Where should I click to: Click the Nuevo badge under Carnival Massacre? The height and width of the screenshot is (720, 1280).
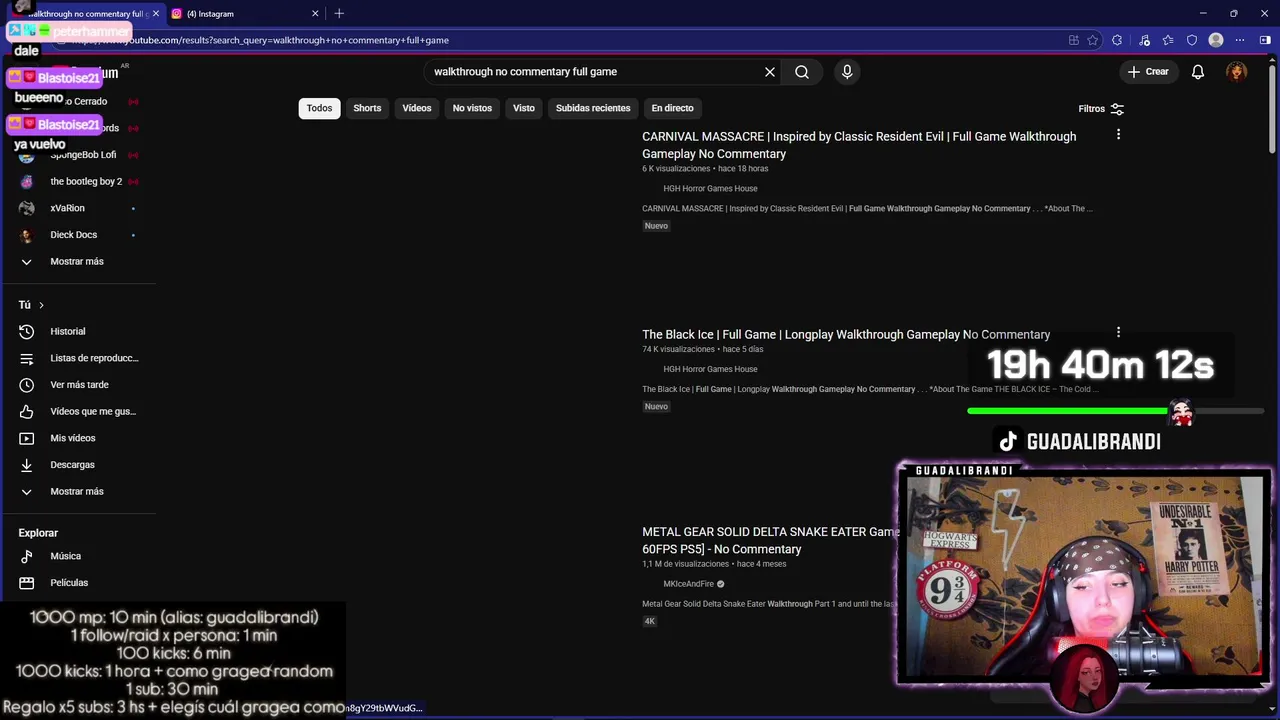tap(656, 226)
